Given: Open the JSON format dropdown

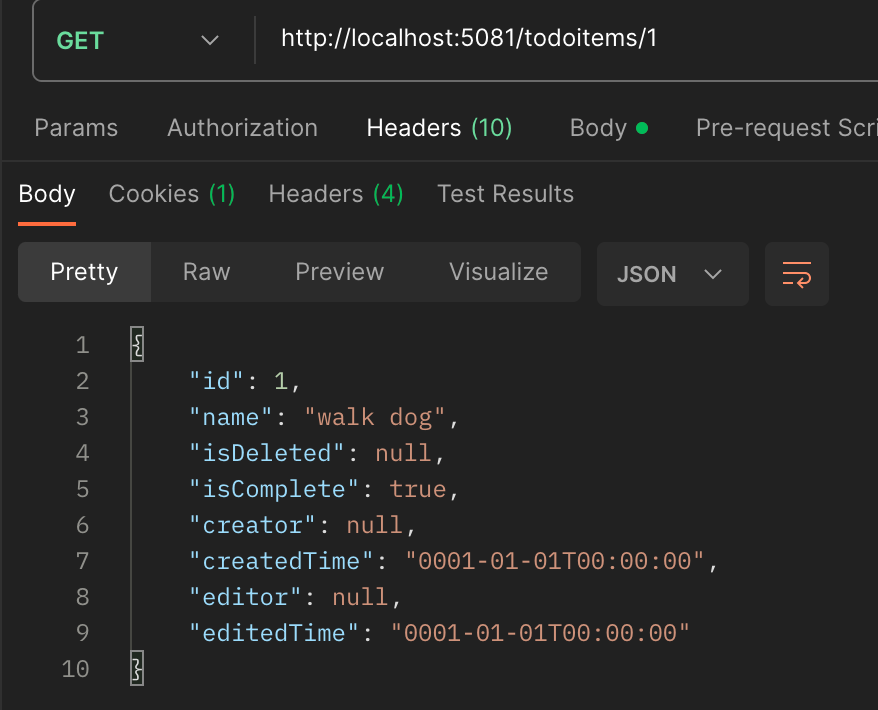Looking at the screenshot, I should coord(672,274).
